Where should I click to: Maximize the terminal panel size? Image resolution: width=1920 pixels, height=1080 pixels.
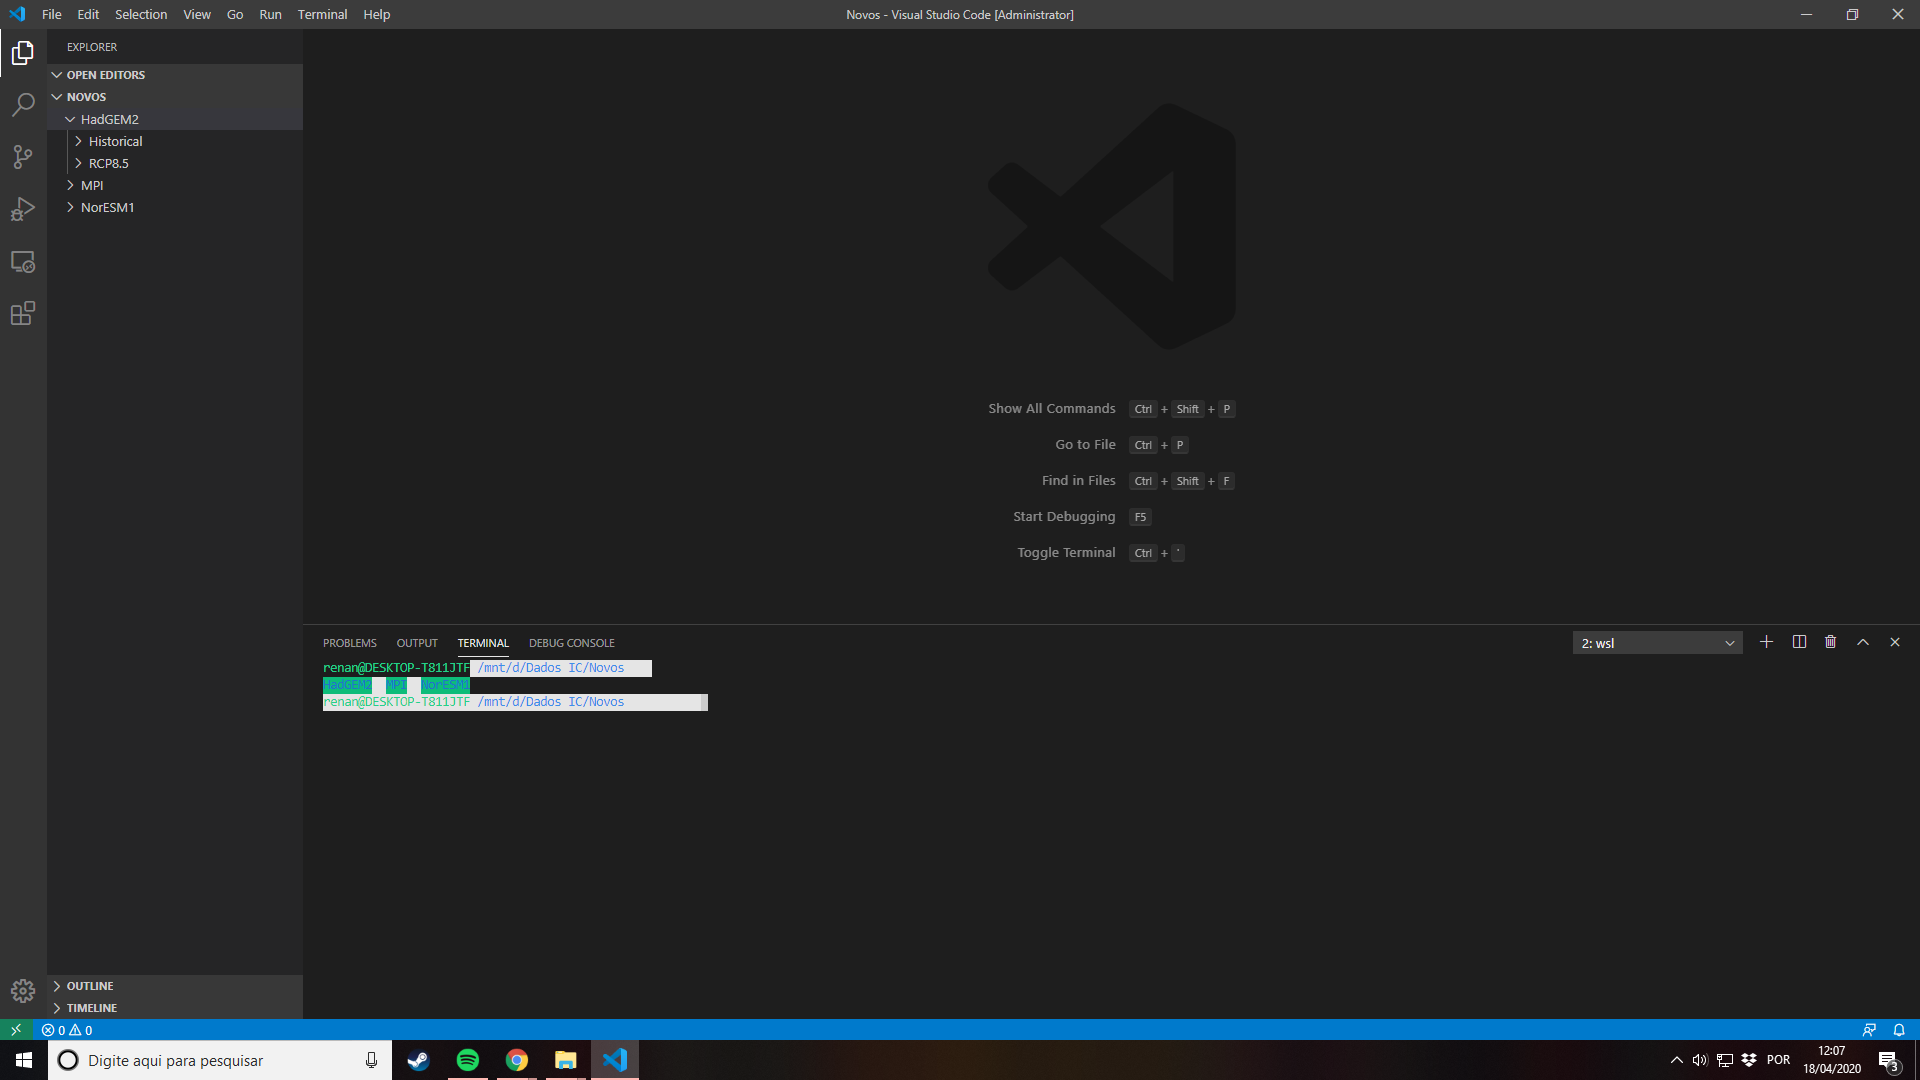[x=1862, y=642]
